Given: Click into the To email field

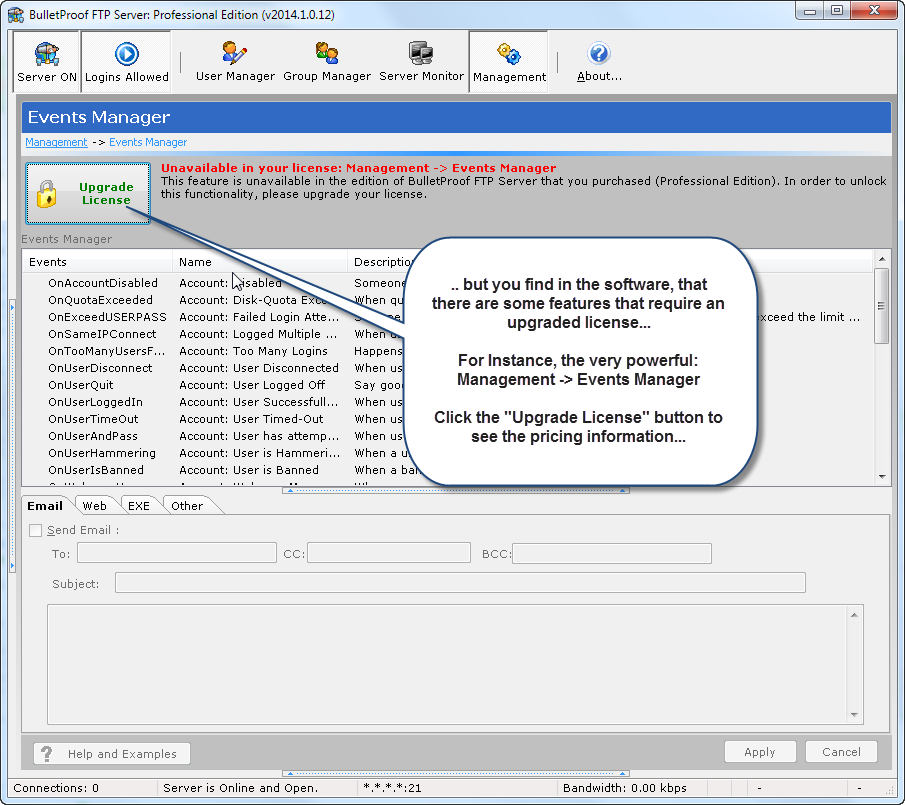Looking at the screenshot, I should [x=177, y=553].
